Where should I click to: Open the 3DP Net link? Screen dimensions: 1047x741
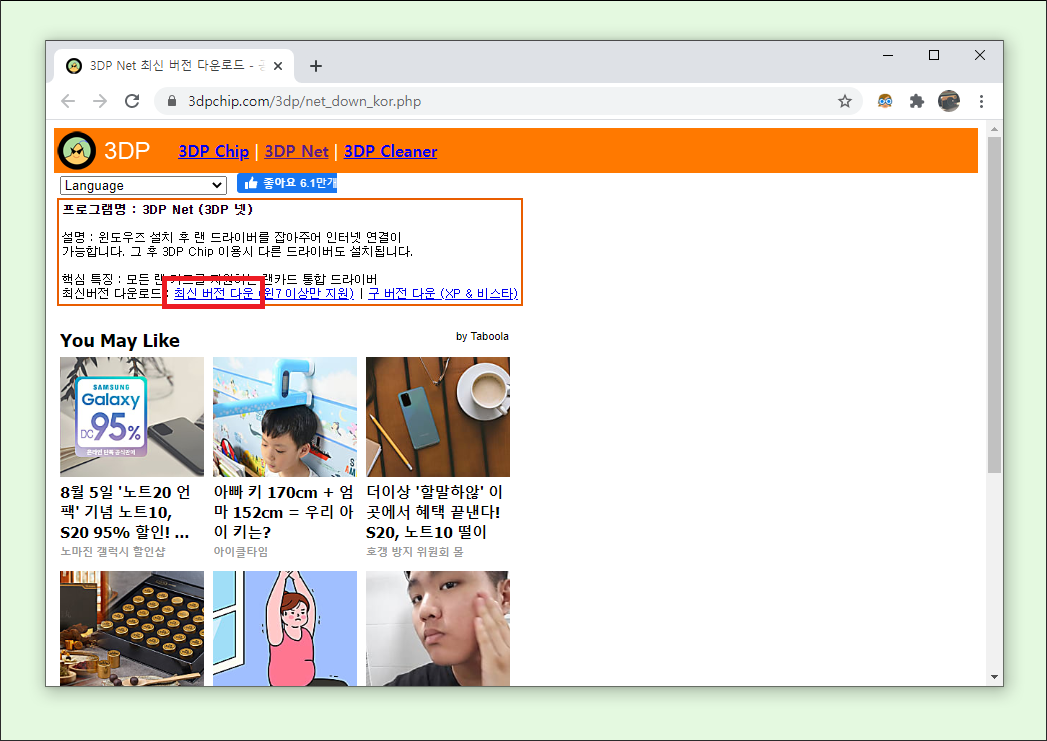(296, 152)
